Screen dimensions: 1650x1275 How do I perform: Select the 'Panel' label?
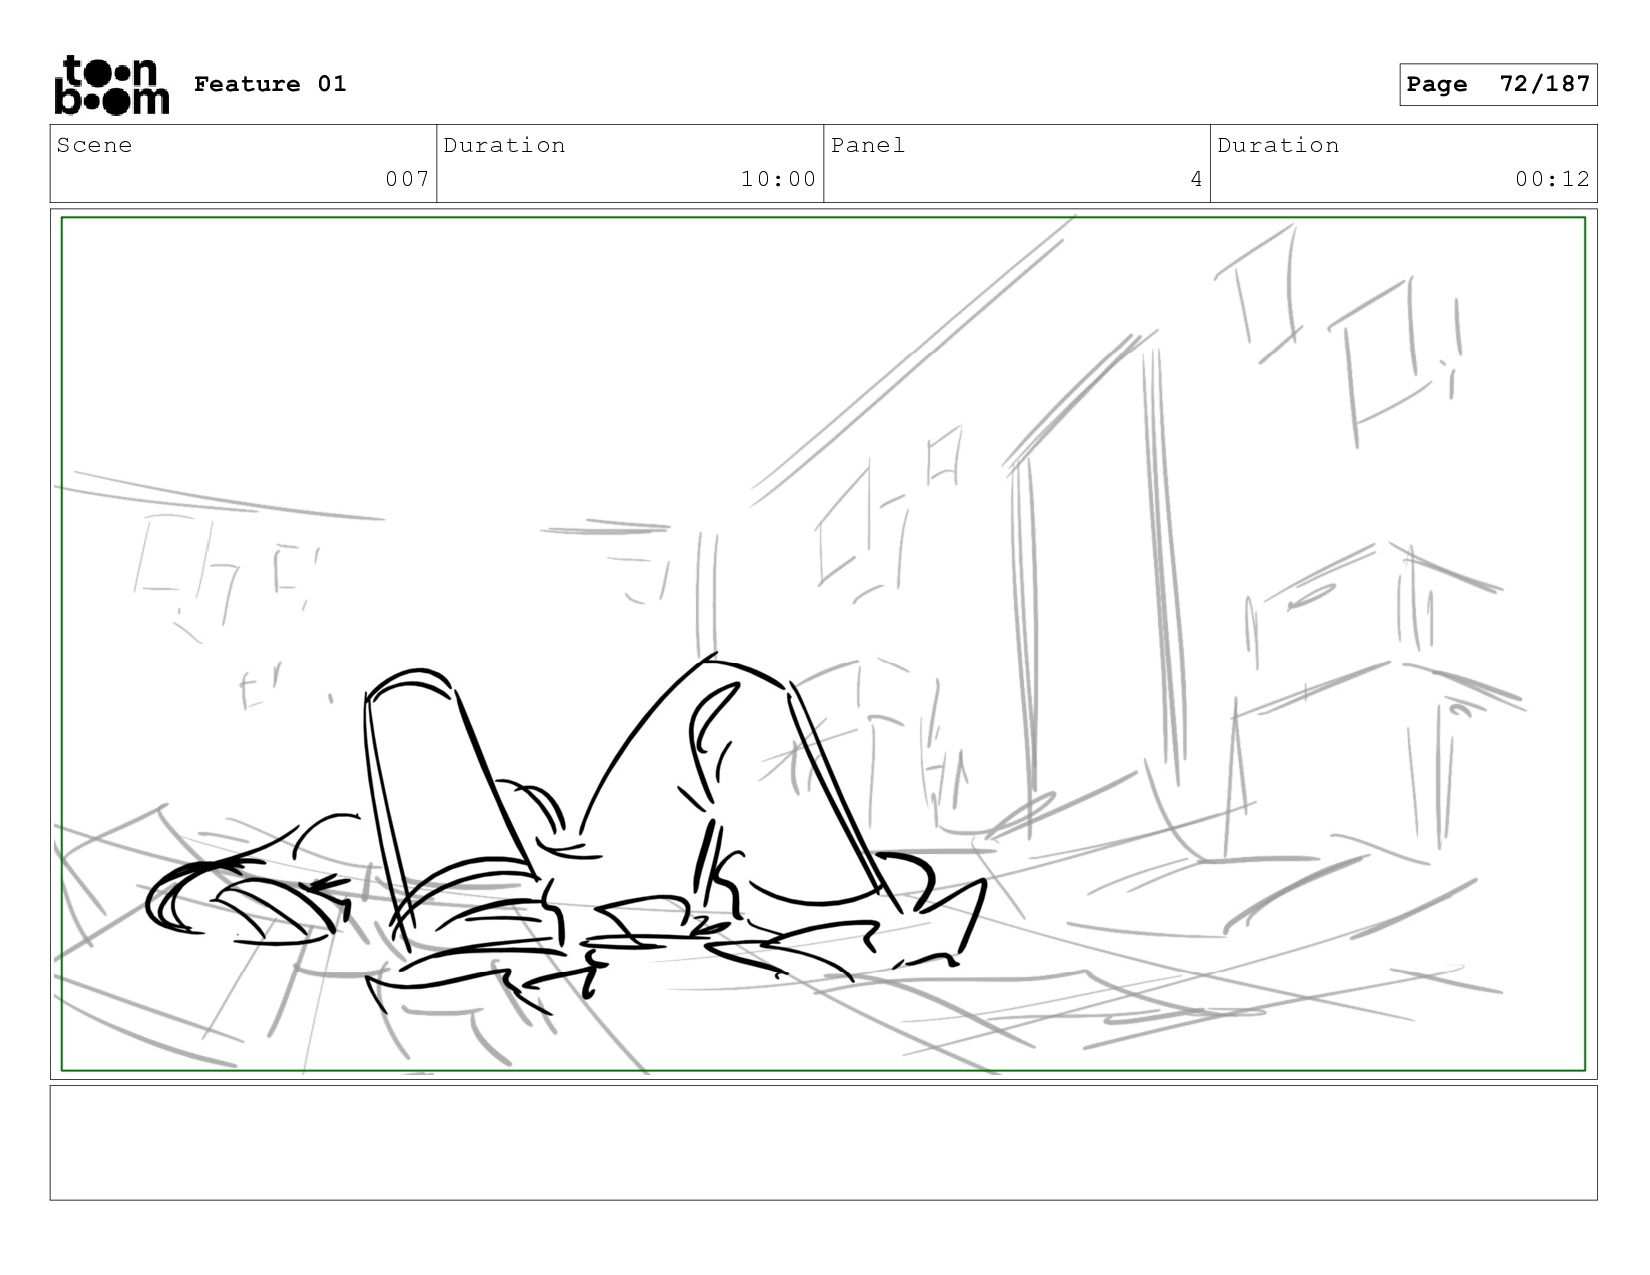tap(868, 145)
